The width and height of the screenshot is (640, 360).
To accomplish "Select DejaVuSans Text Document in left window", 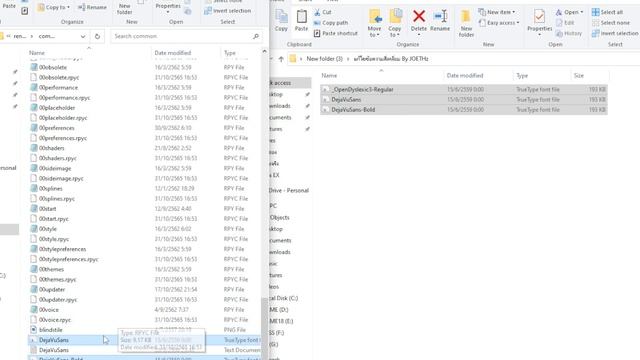I will click(144, 350).
